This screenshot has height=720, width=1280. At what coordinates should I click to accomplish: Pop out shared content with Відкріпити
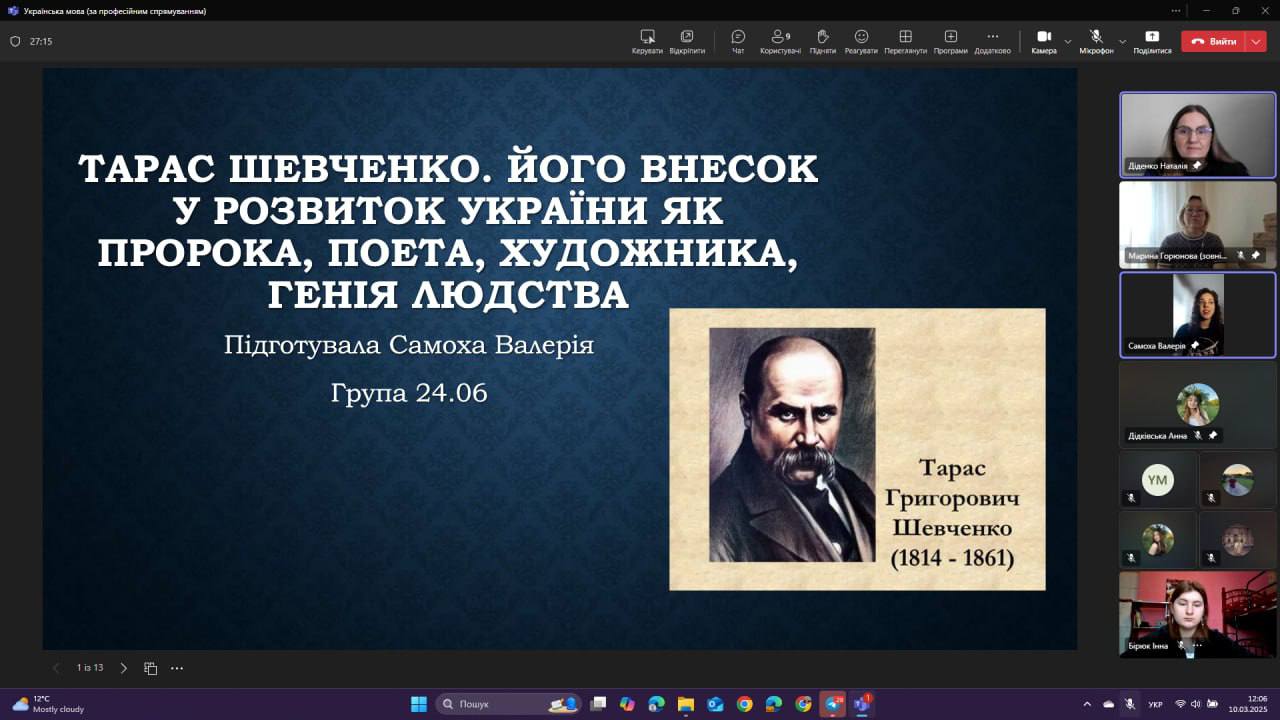click(x=687, y=40)
